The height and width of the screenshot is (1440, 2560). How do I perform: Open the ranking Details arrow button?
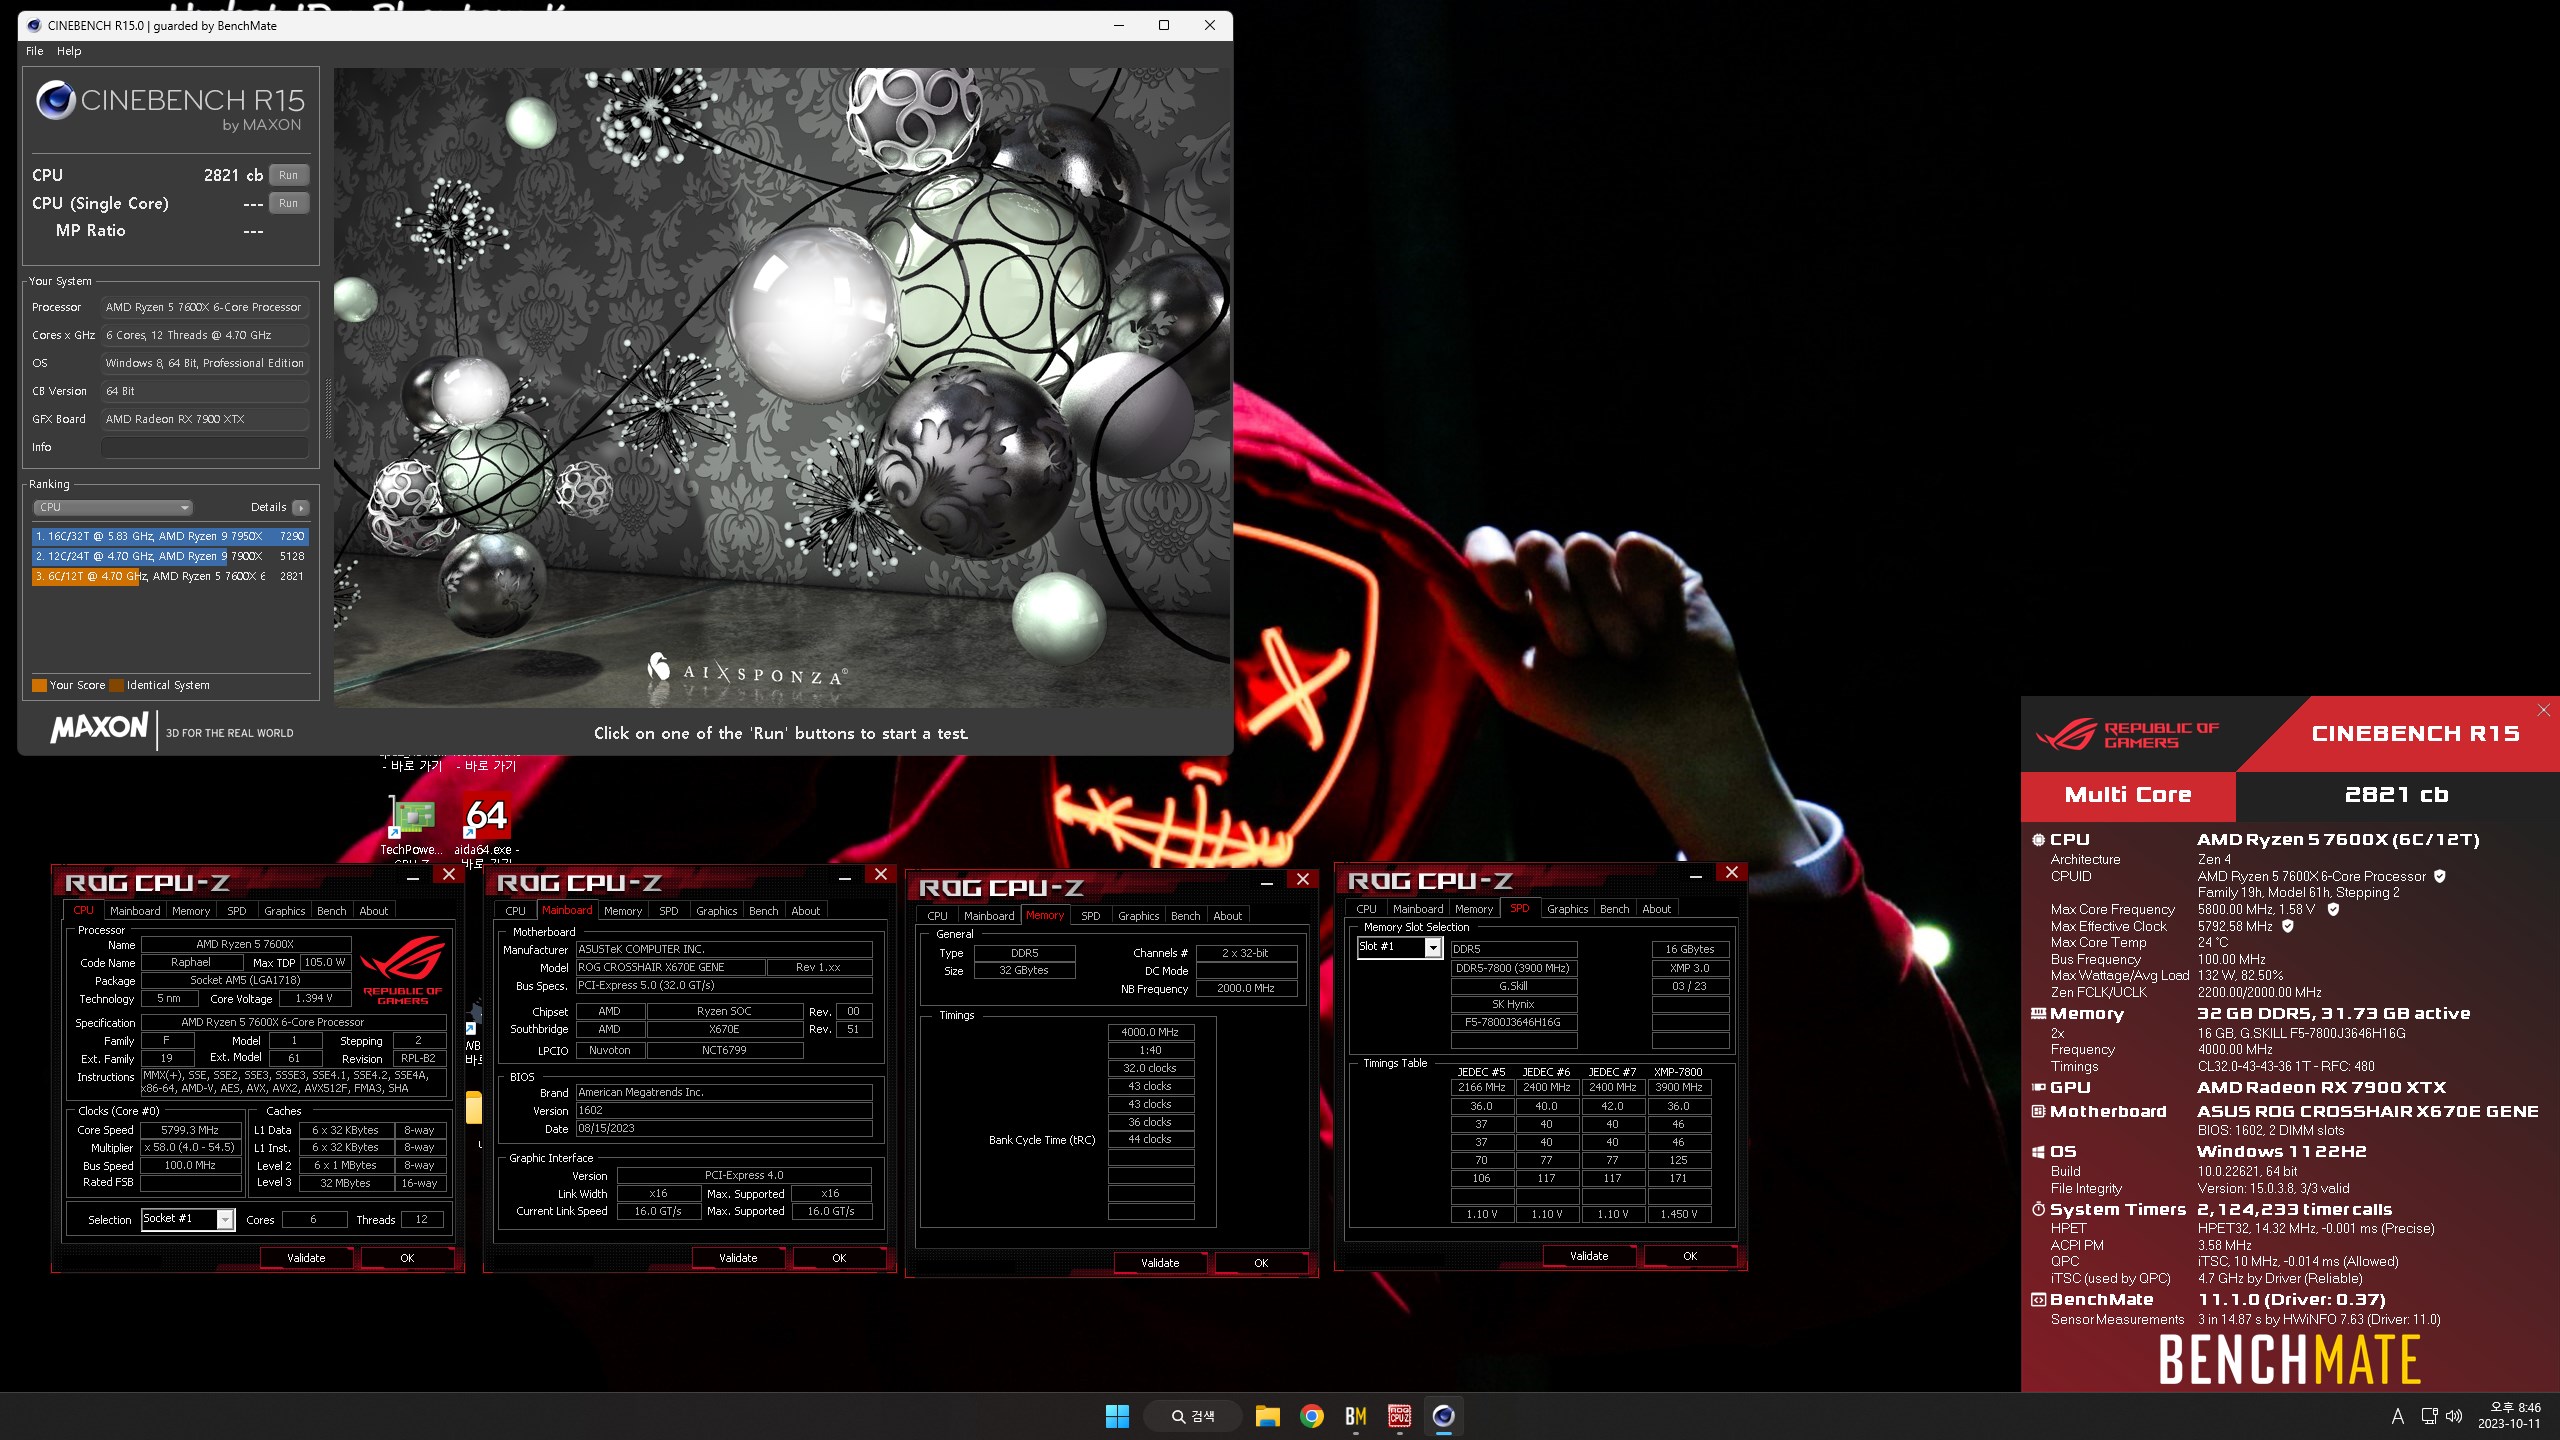pyautogui.click(x=300, y=508)
